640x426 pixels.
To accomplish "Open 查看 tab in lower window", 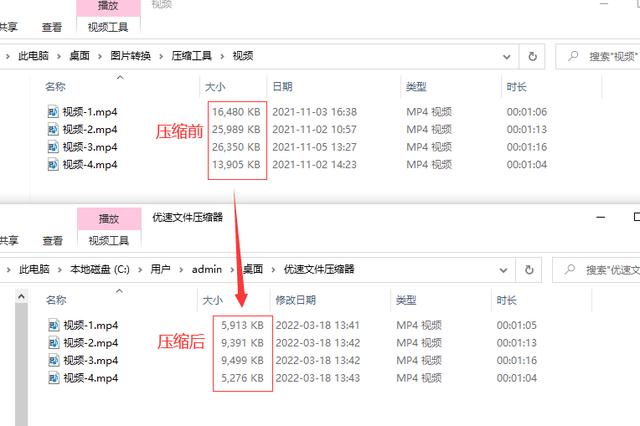I will coord(53,240).
